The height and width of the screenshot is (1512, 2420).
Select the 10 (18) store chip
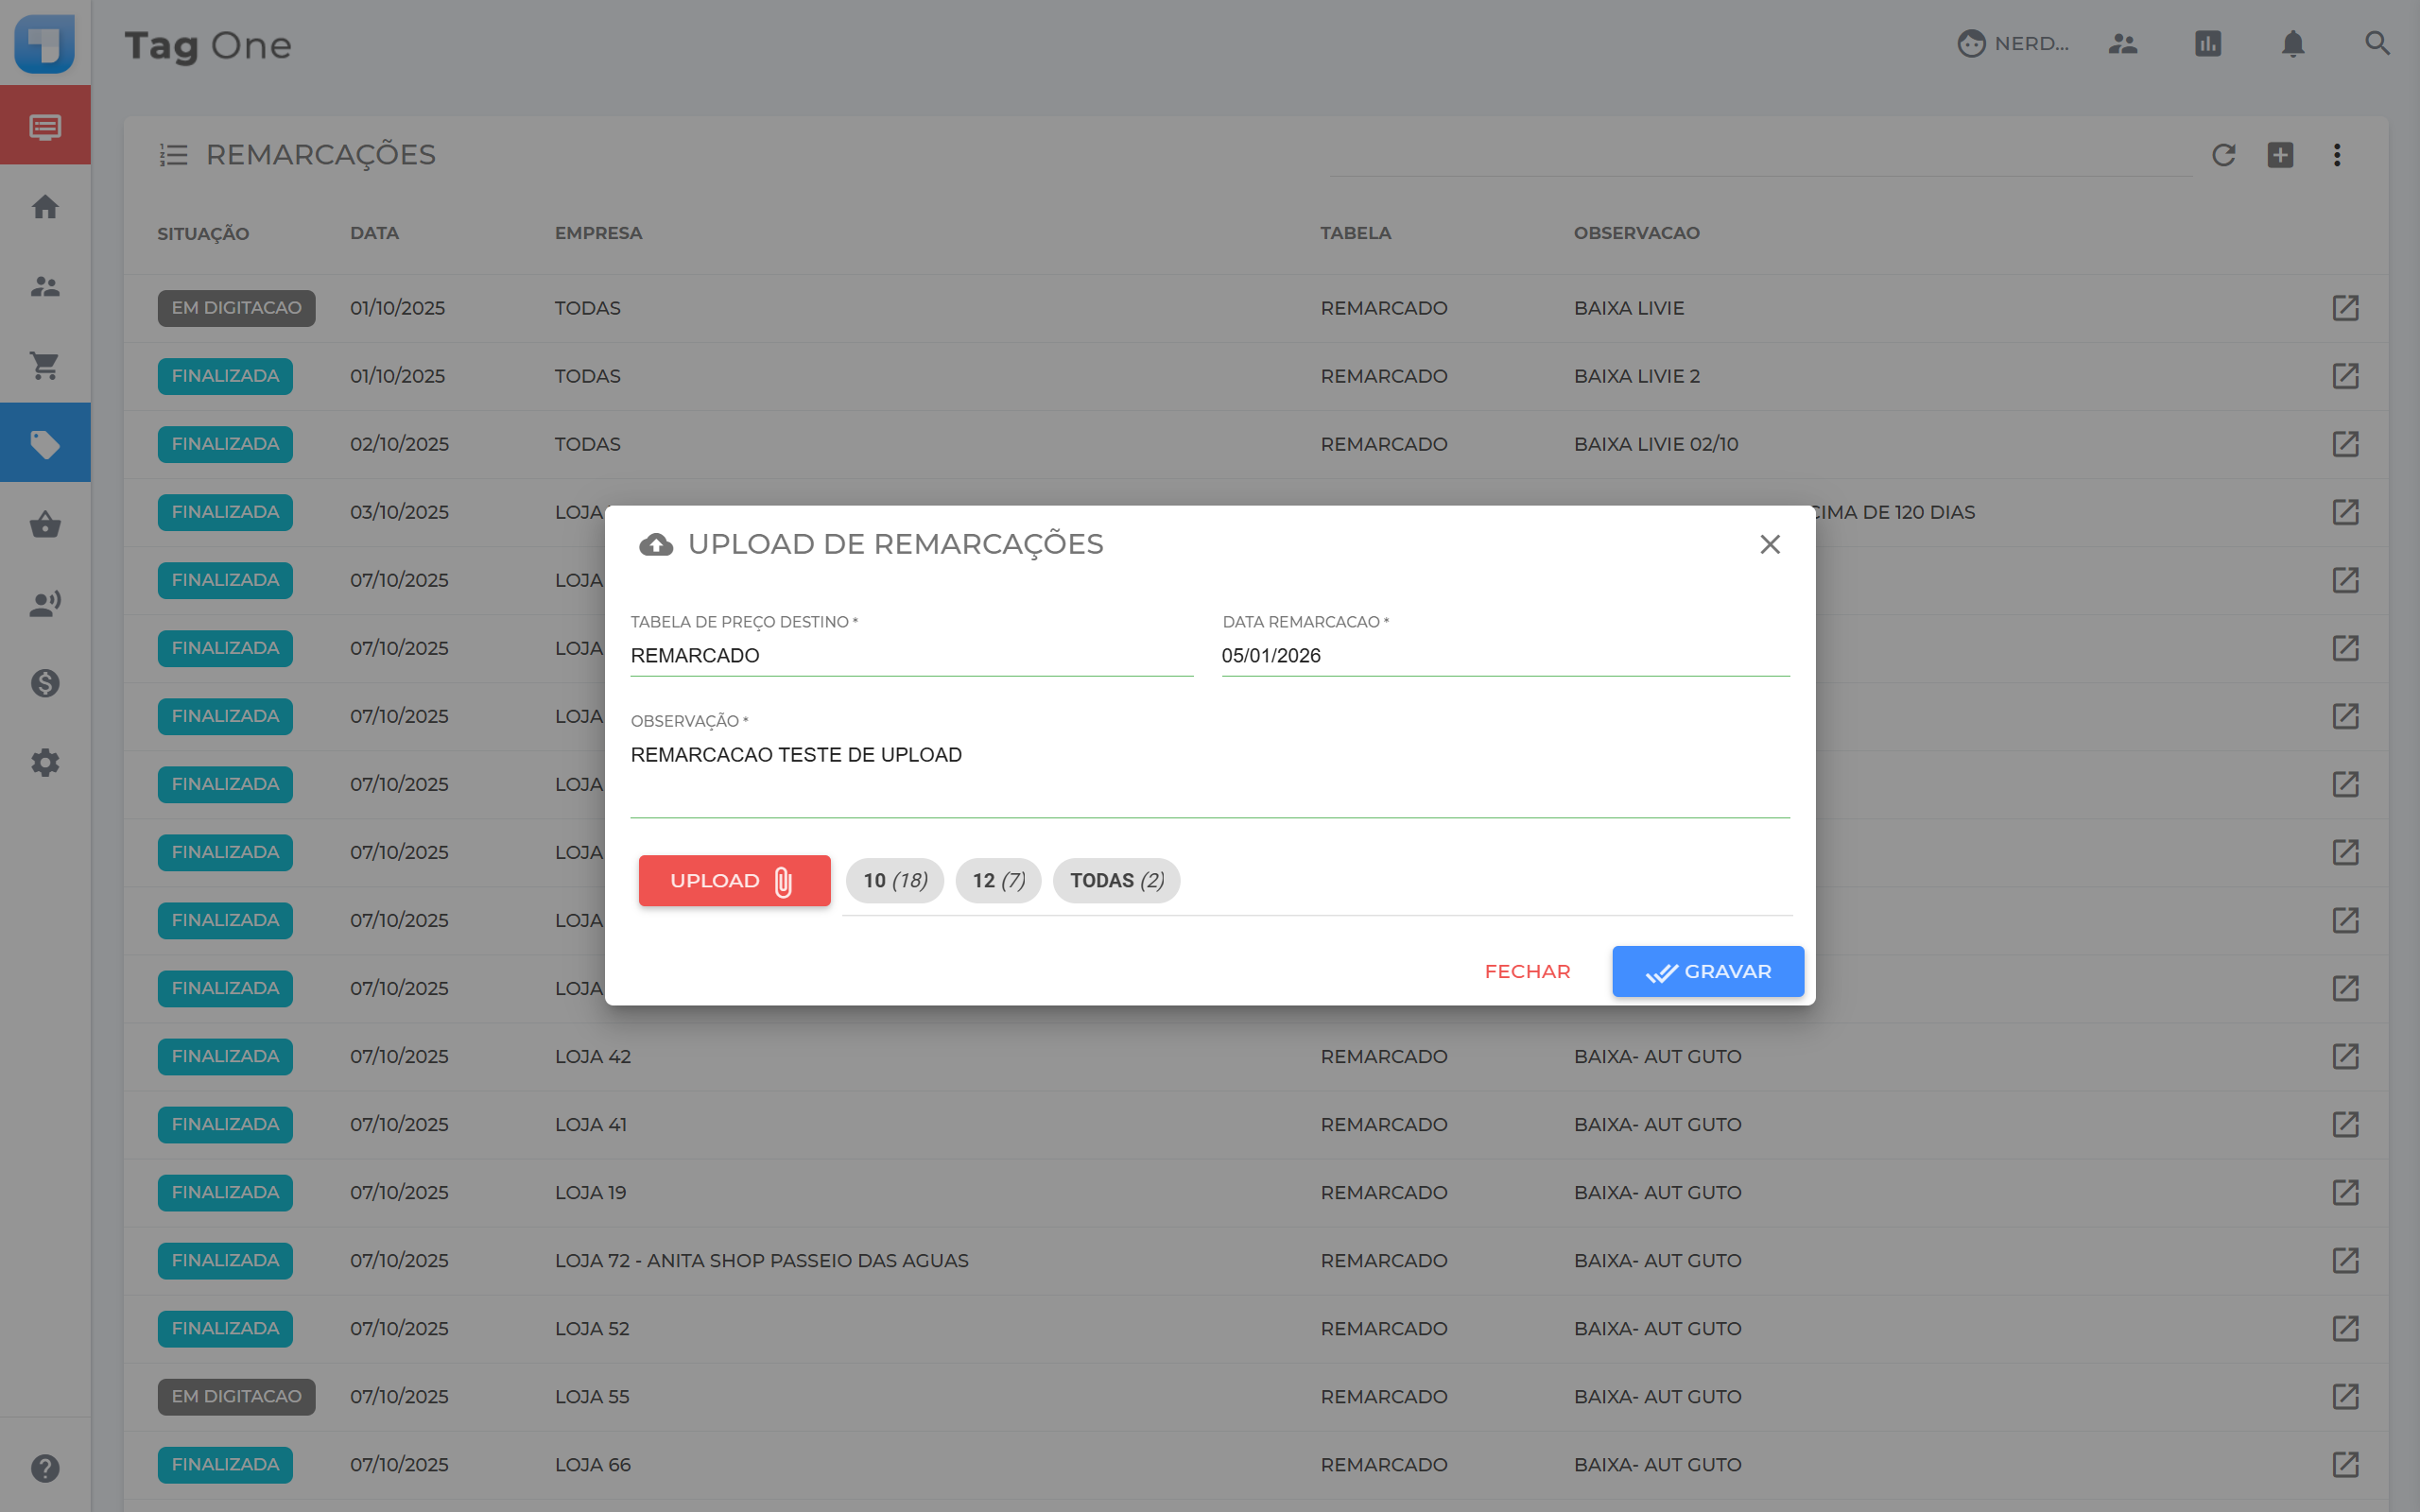coord(895,880)
